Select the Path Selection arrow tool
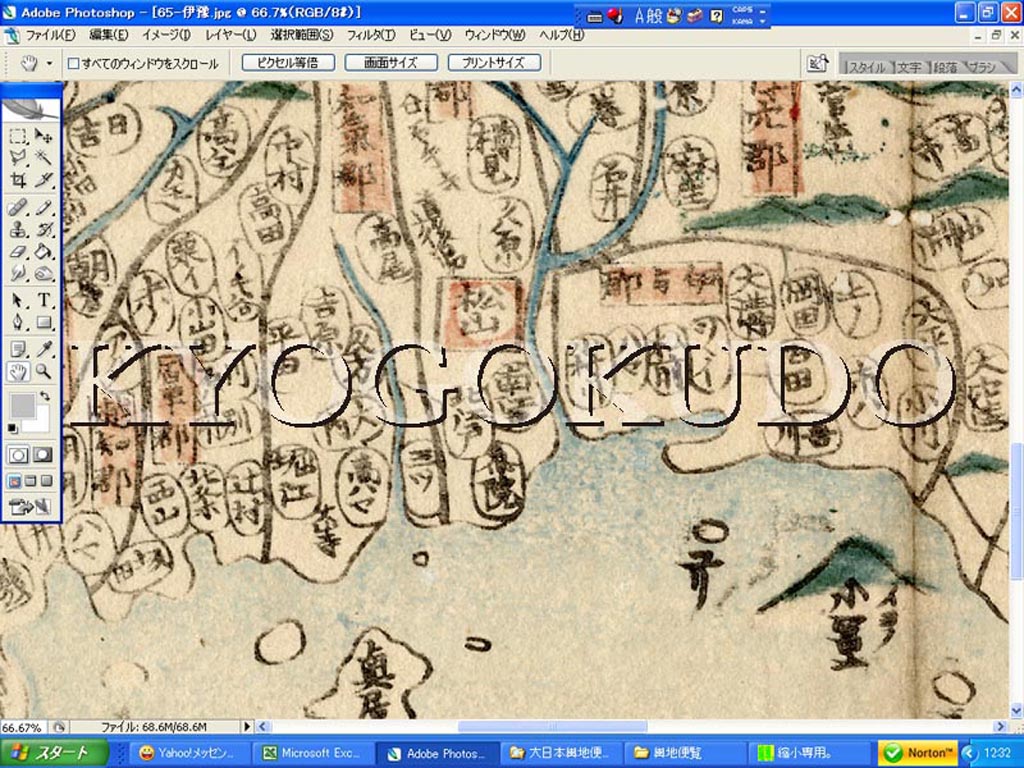Viewport: 1024px width, 768px height. click(18, 300)
